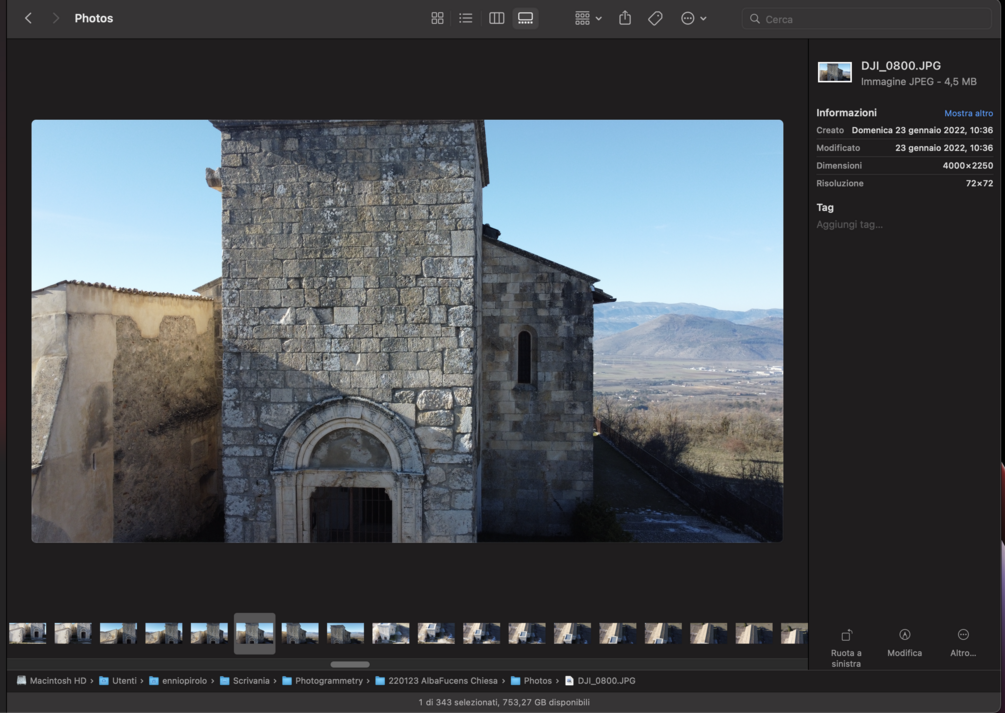Screen dimensions: 1005x713
Task: Select the gallery view button
Action: (526, 19)
